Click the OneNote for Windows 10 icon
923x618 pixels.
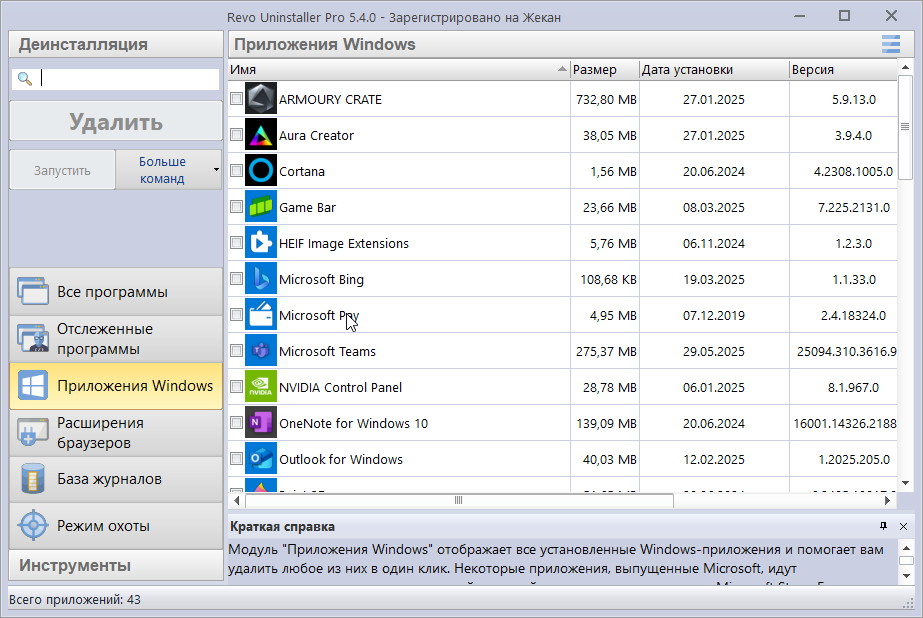tap(260, 422)
